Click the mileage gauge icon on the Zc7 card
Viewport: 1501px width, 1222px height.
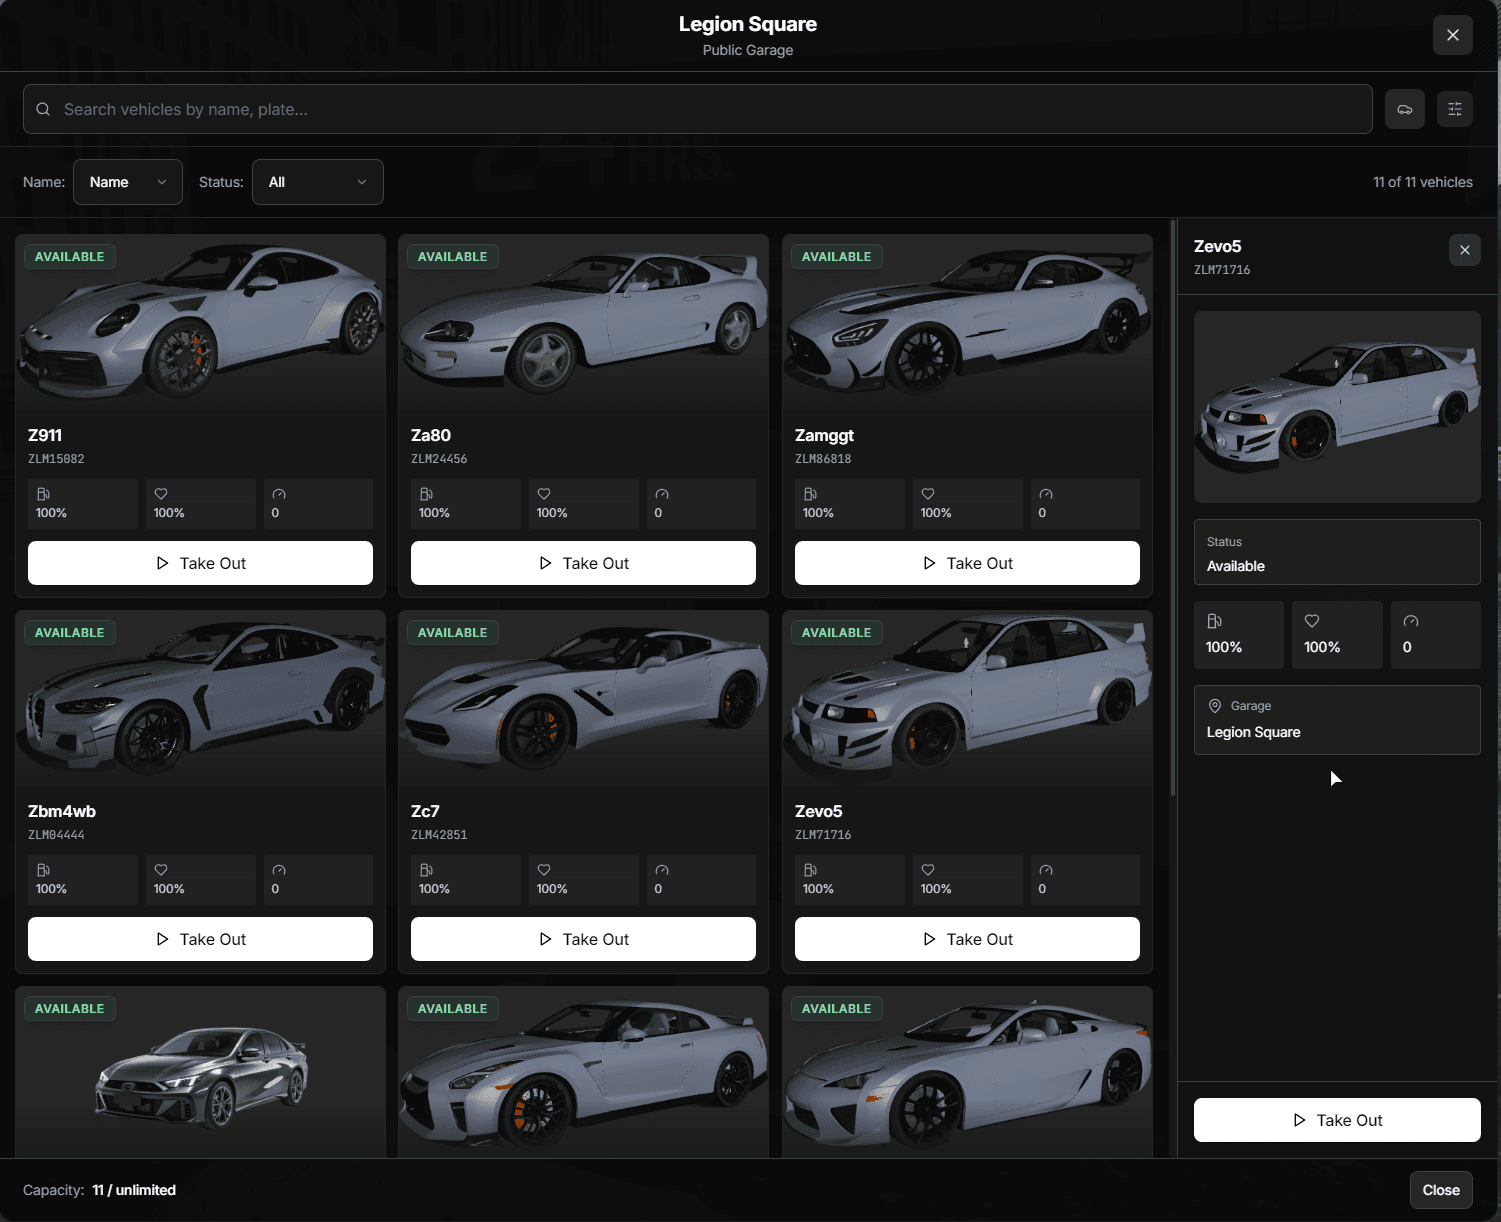click(662, 870)
